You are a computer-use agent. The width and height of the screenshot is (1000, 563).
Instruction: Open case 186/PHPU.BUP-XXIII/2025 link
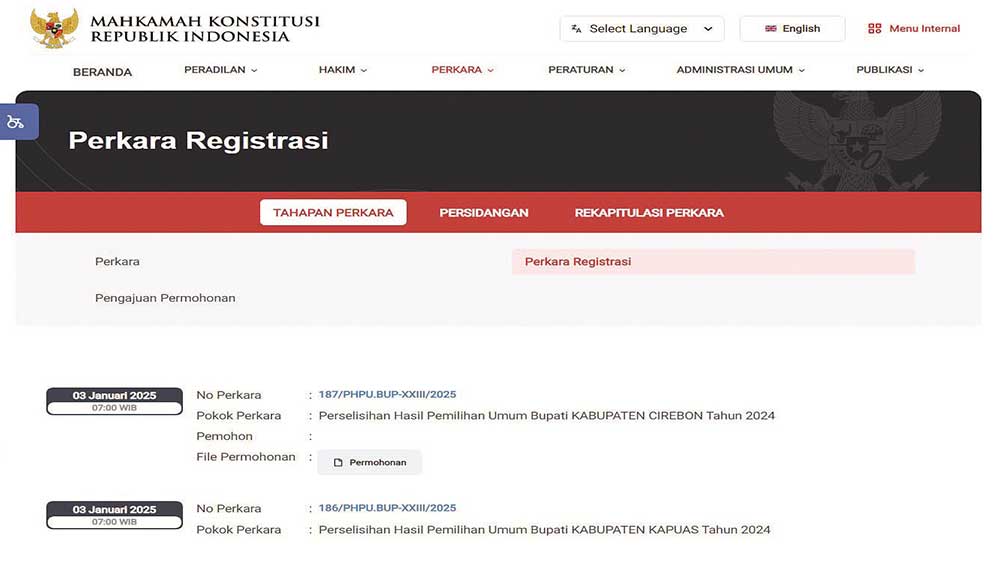point(387,508)
